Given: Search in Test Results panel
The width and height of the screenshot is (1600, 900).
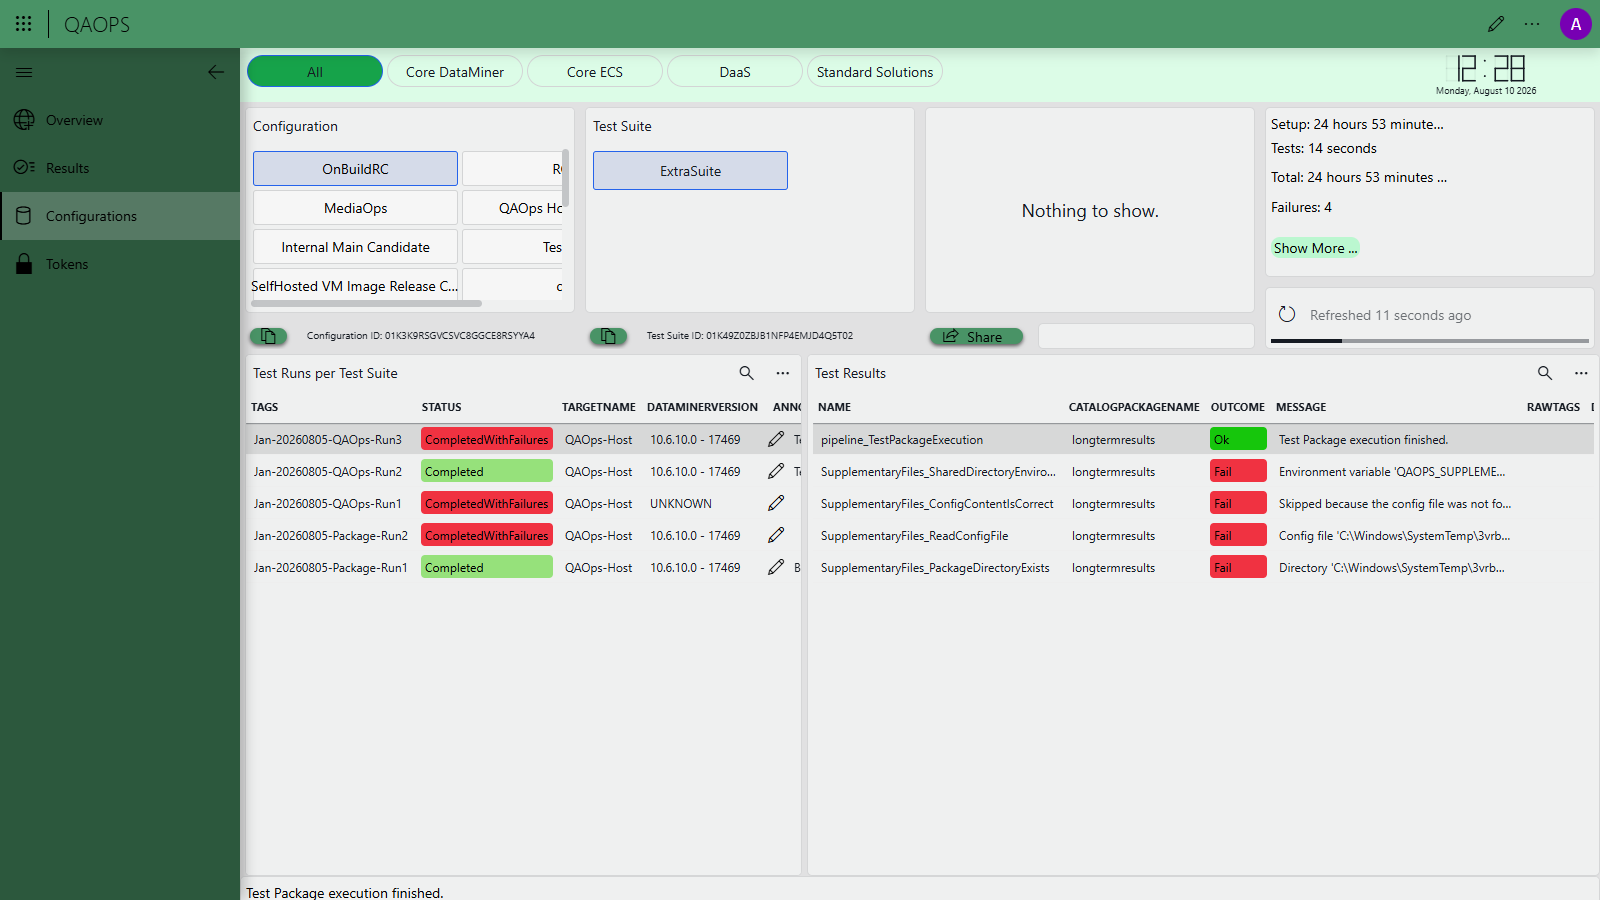Looking at the screenshot, I should 1545,373.
